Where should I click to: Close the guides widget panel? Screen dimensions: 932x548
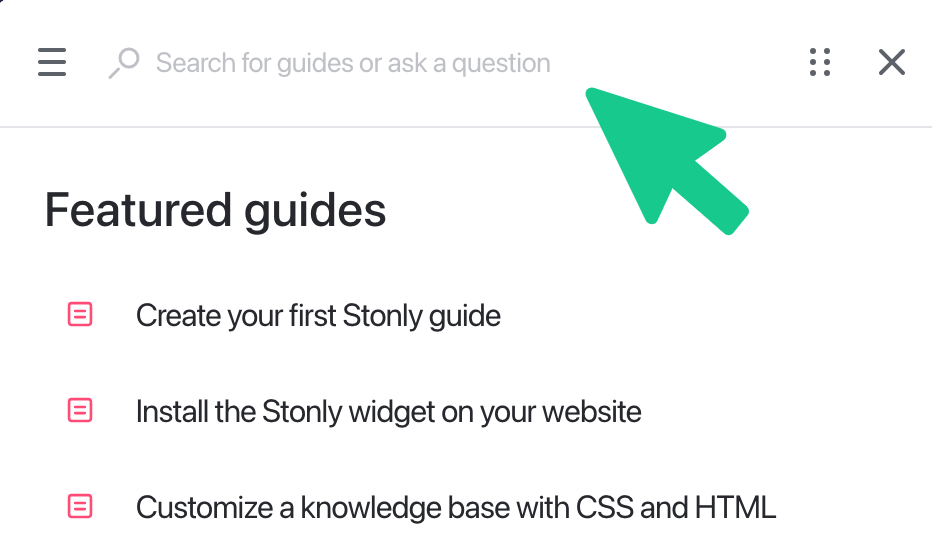point(891,63)
